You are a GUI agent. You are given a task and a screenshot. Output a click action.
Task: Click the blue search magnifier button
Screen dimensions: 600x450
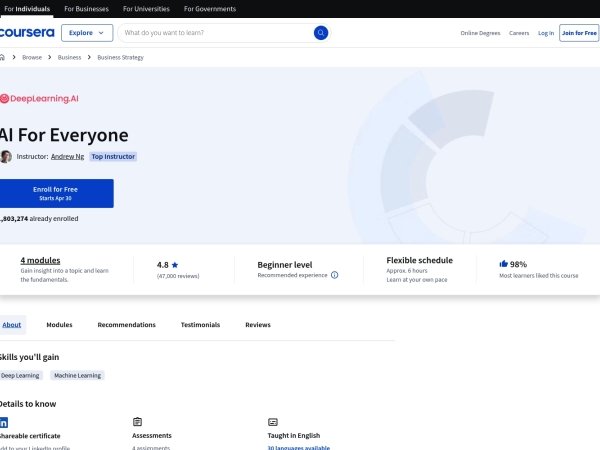(x=321, y=33)
